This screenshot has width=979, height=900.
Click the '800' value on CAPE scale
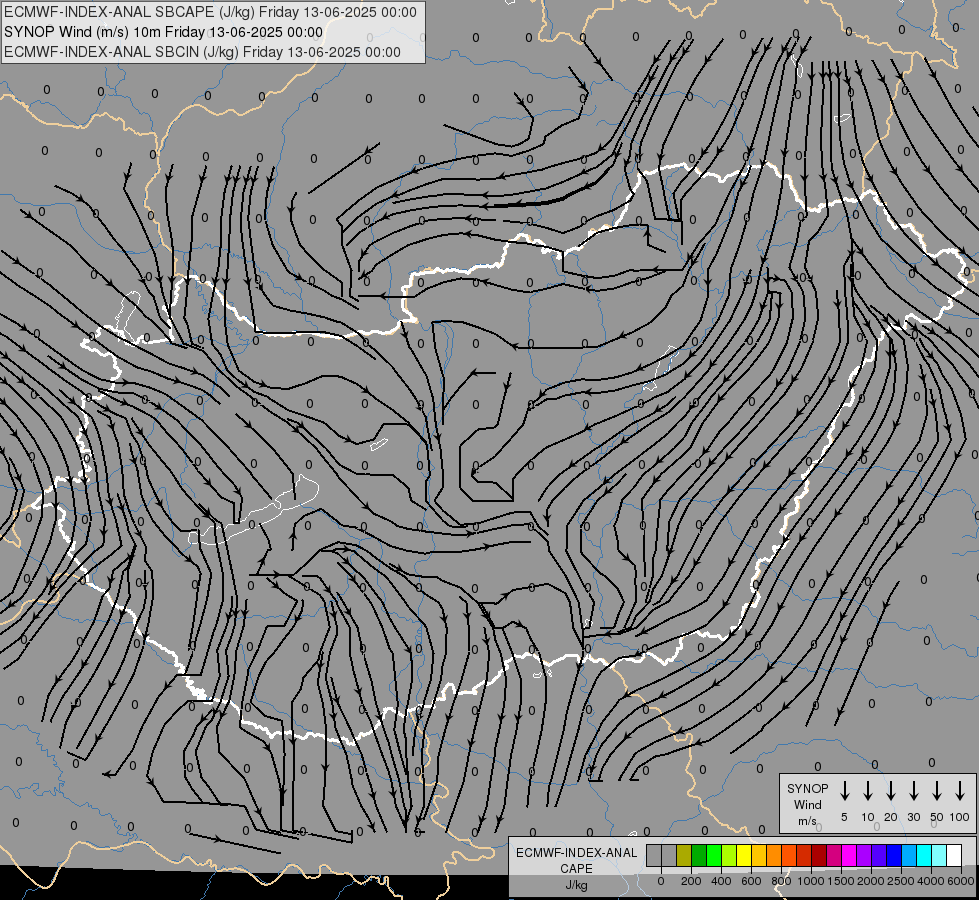pyautogui.click(x=781, y=881)
